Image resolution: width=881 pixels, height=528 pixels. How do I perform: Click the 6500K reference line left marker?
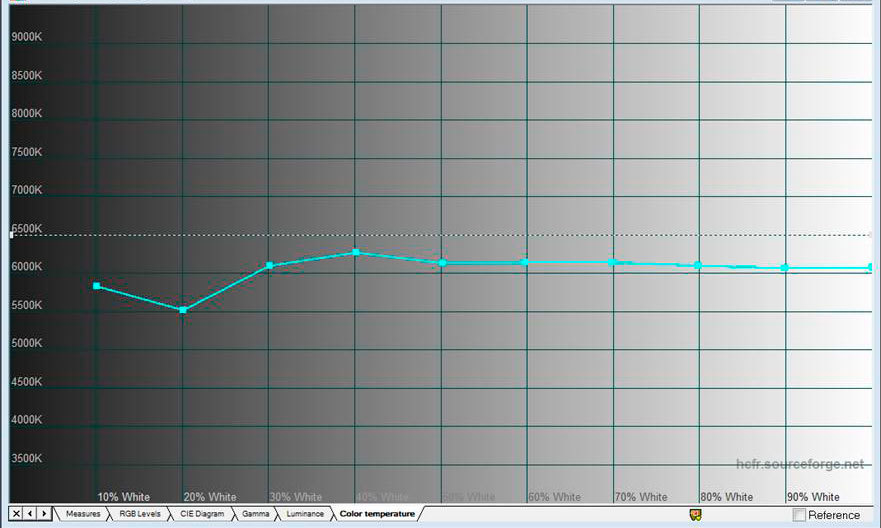[x=11, y=235]
